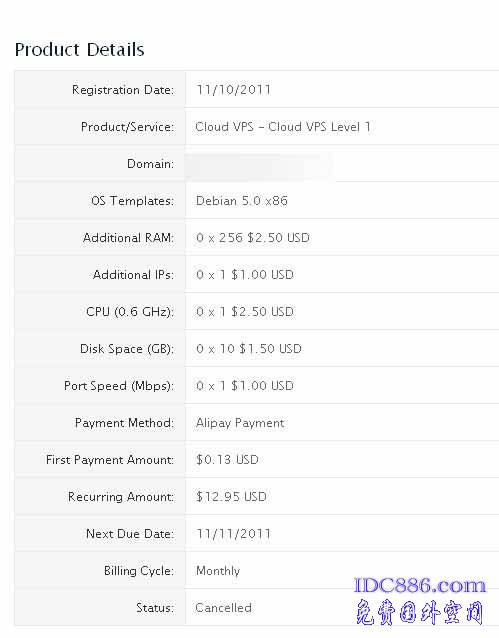Click the Debian 5.0 x86 template value
This screenshot has height=638, width=499.
pos(242,201)
